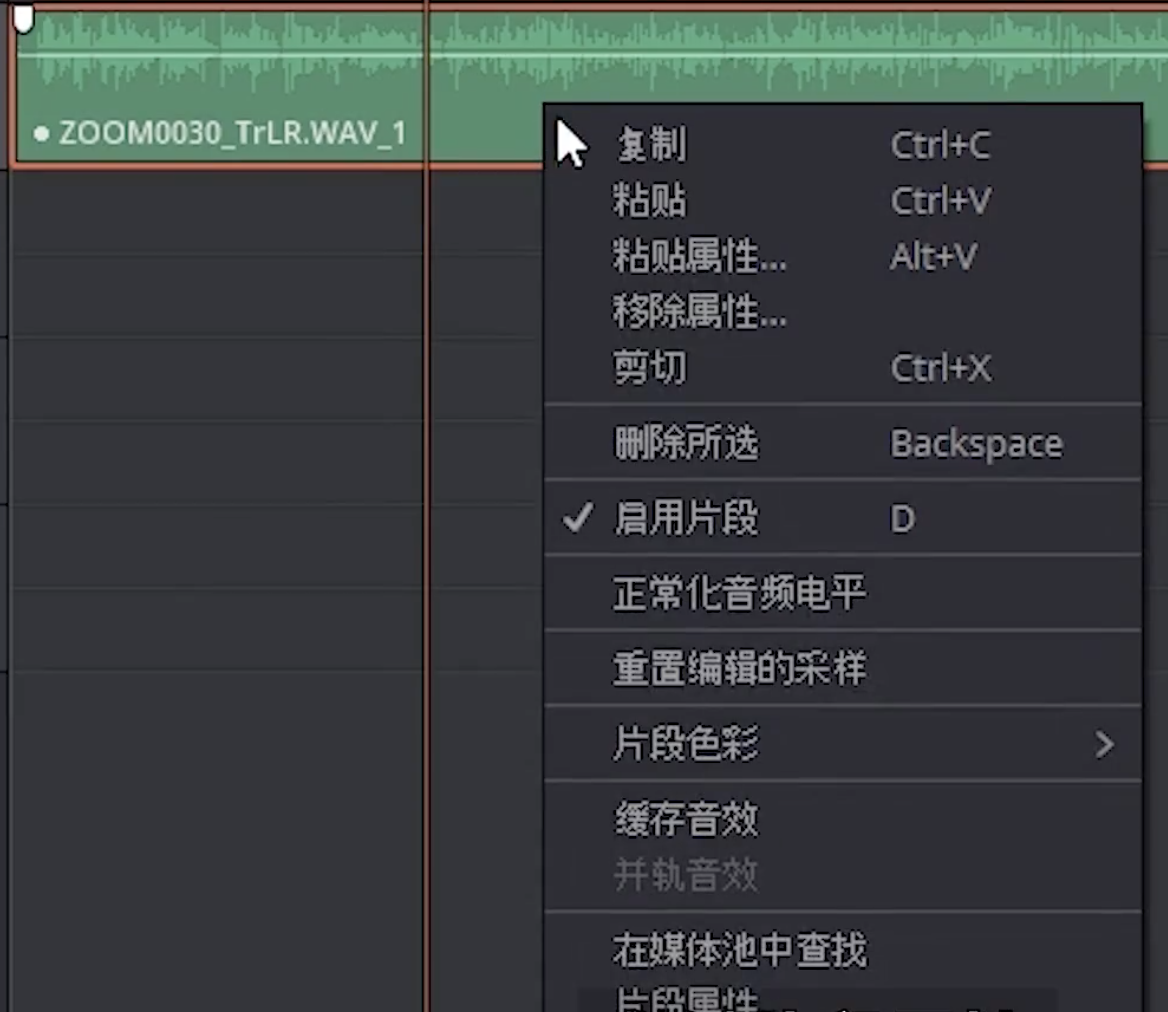Screen dimensions: 1168x1012
Task: Click 删除所选 to delete the selection
Action: 686,443
